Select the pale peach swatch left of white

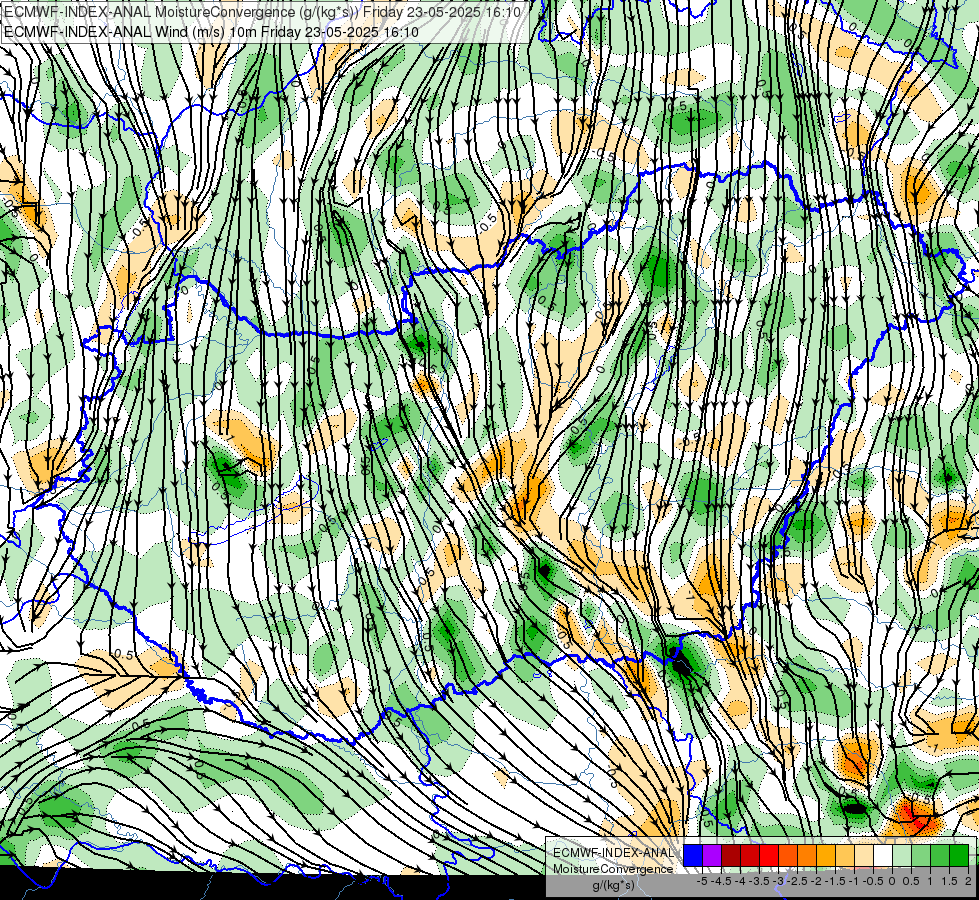[864, 855]
